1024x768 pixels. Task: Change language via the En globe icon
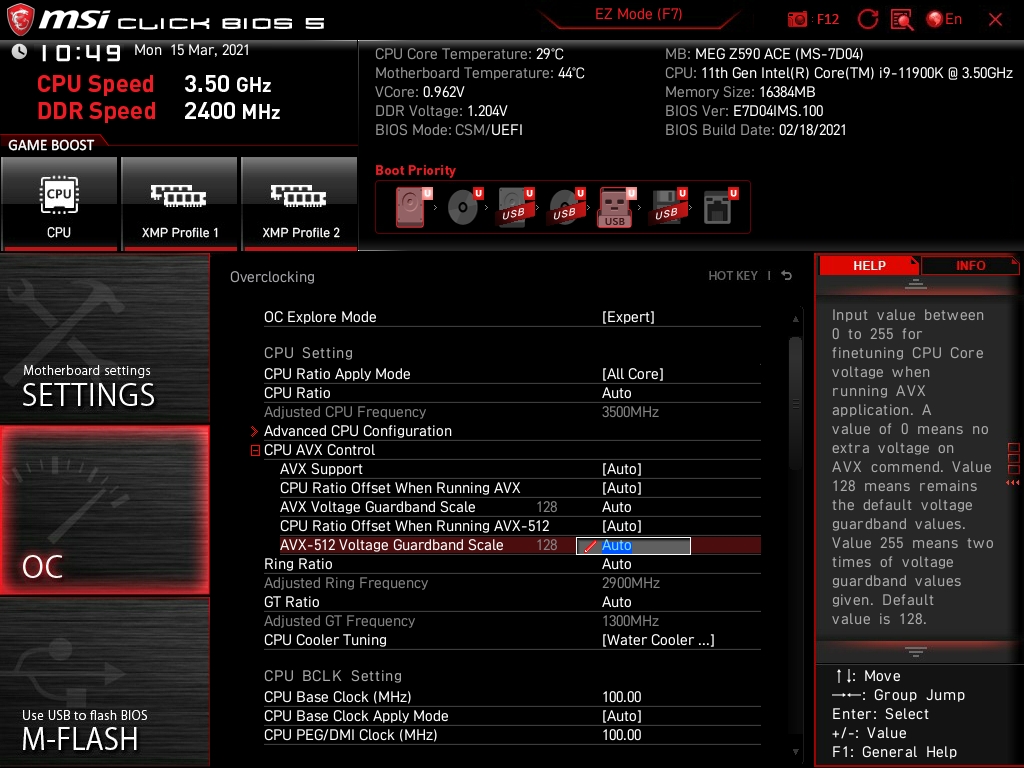coord(944,19)
